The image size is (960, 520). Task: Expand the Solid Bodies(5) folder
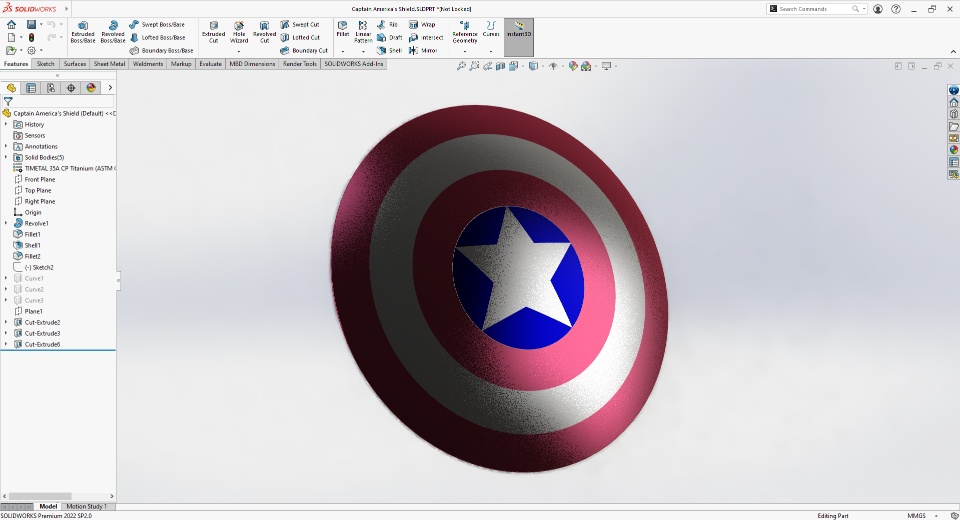point(6,157)
